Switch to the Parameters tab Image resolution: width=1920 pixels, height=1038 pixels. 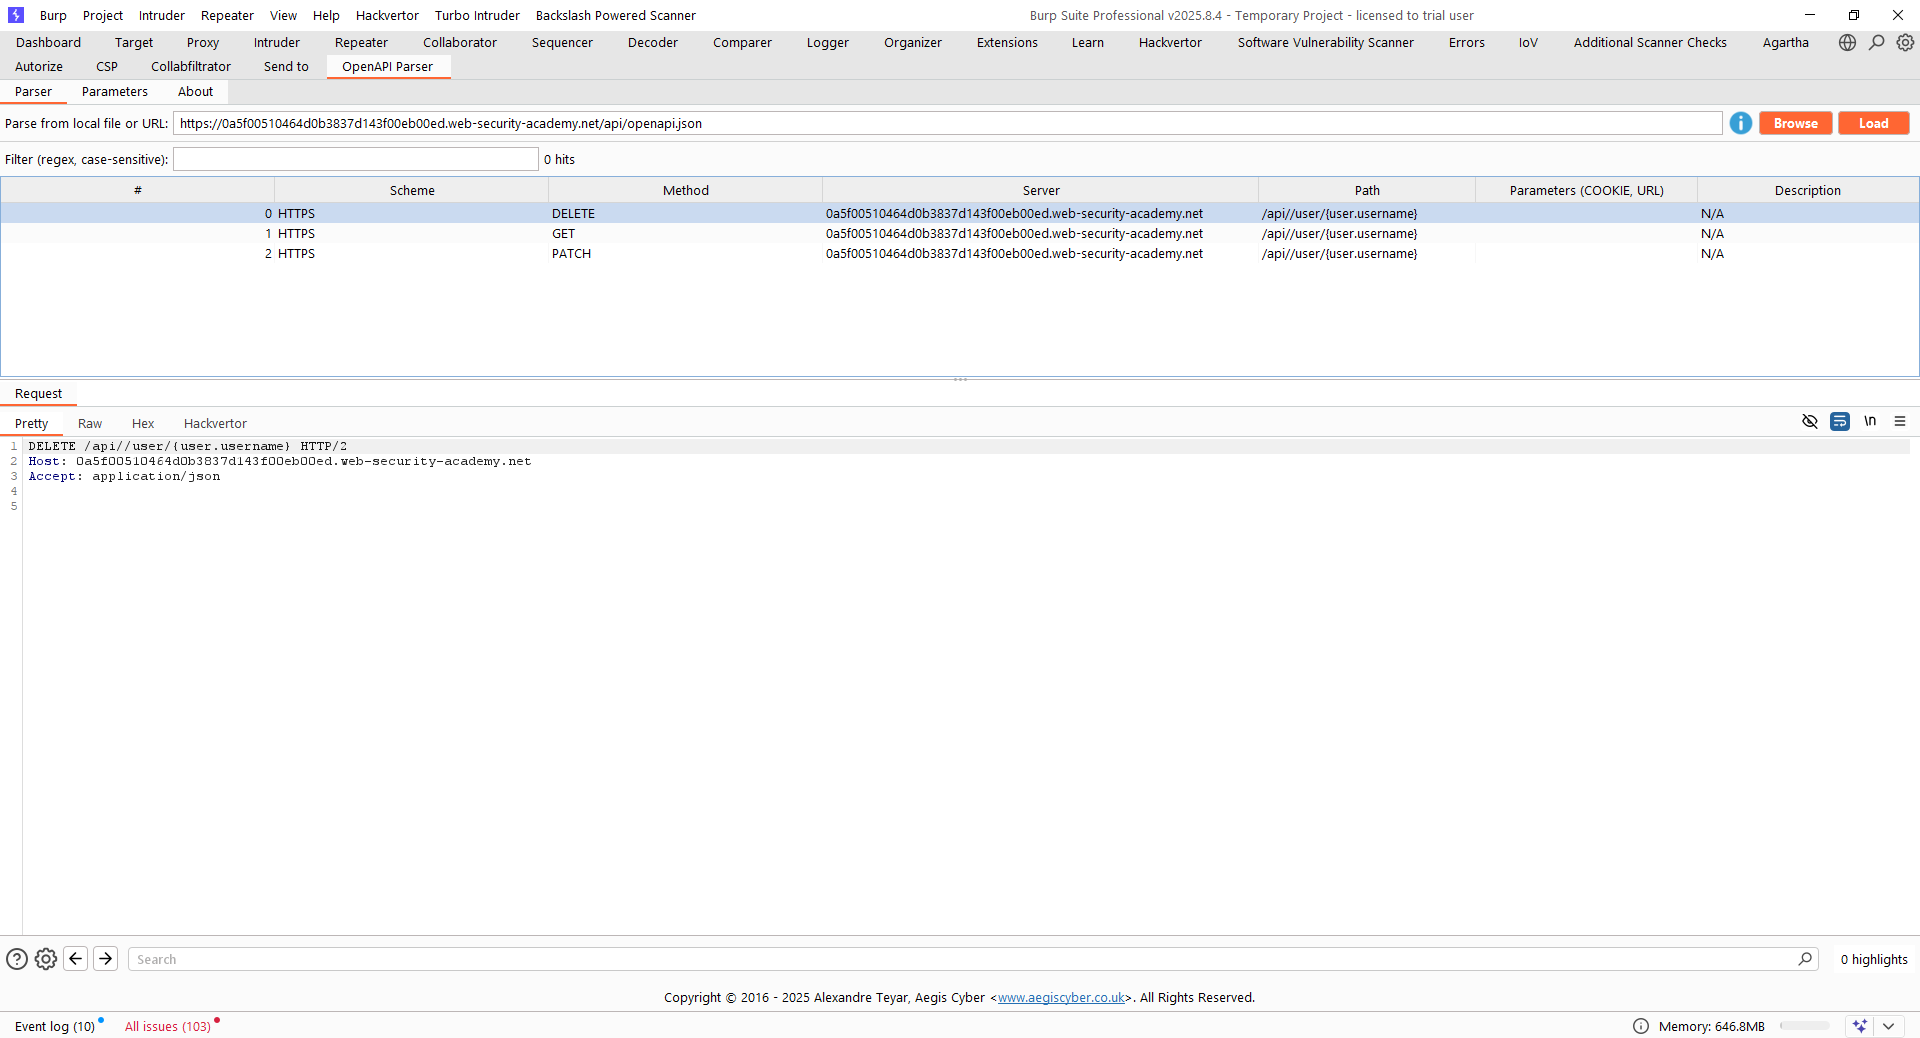coord(114,92)
